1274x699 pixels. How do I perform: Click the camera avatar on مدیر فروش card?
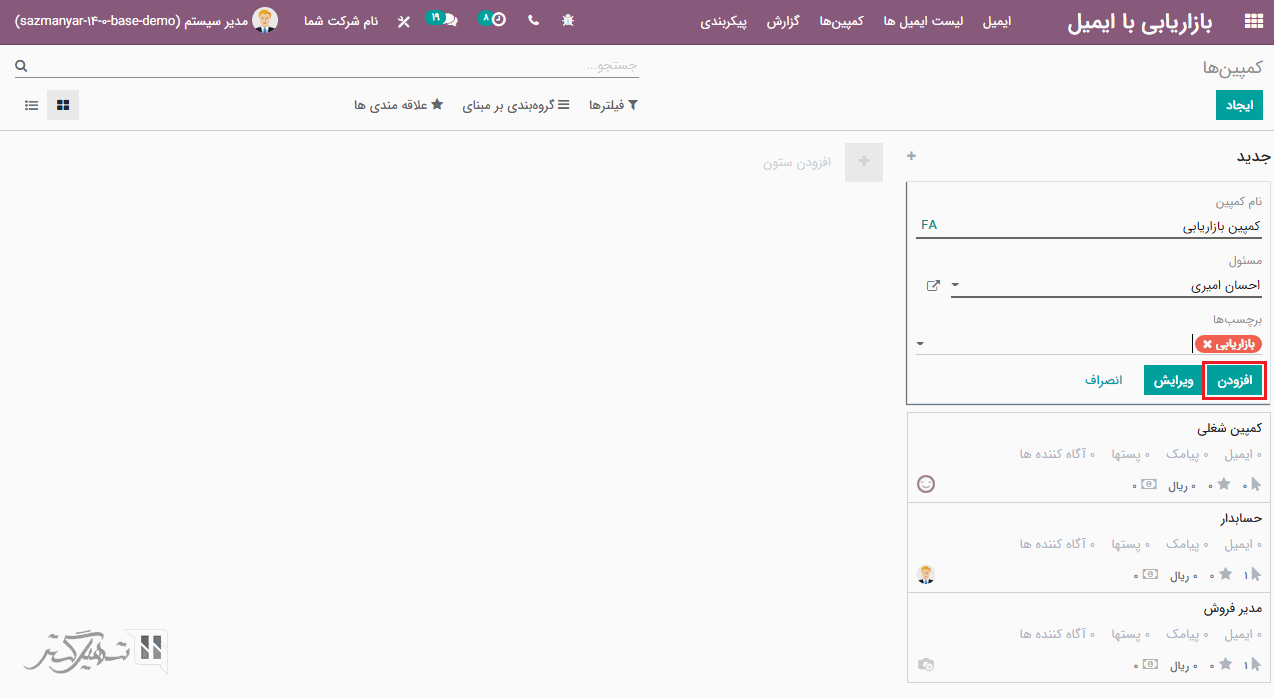926,664
